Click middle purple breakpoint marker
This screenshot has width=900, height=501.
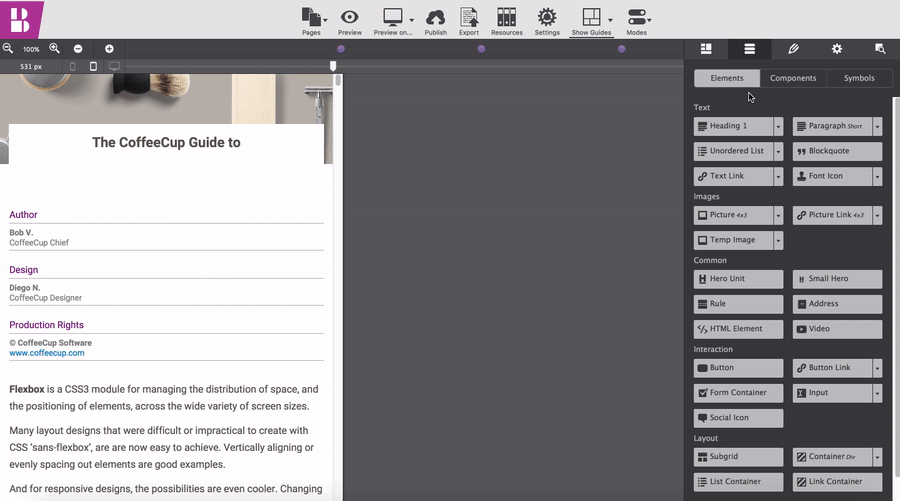point(482,49)
